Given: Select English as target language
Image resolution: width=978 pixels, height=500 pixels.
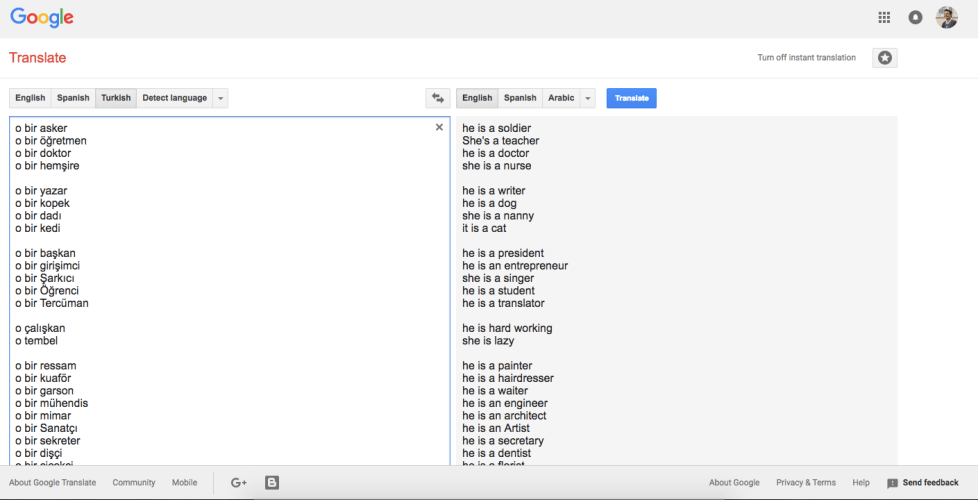Looking at the screenshot, I should click(477, 98).
